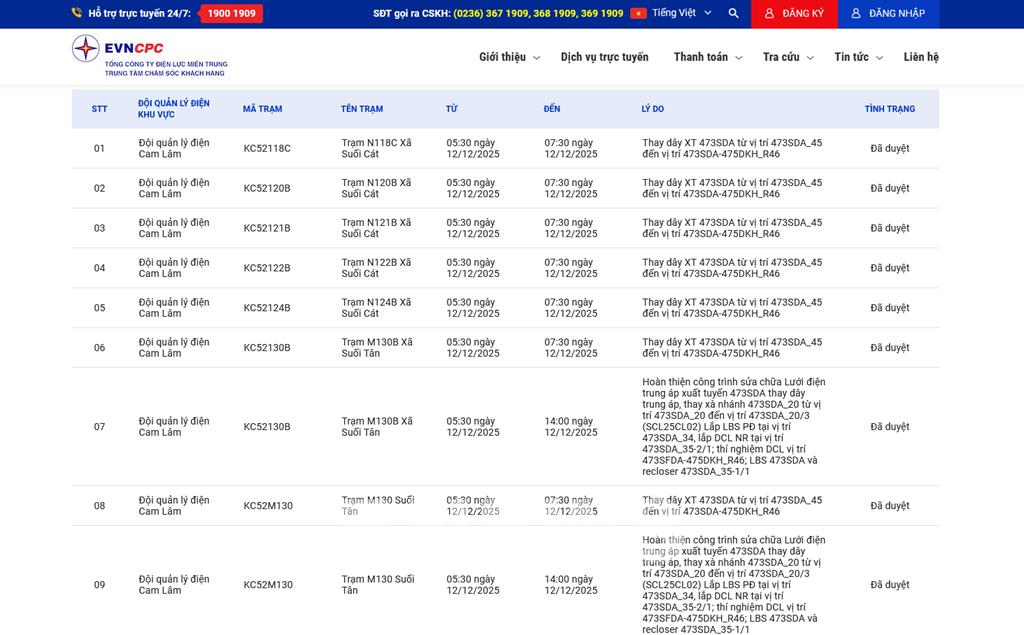Click the ĐĂNG NHẬP button

pyautogui.click(x=888, y=14)
